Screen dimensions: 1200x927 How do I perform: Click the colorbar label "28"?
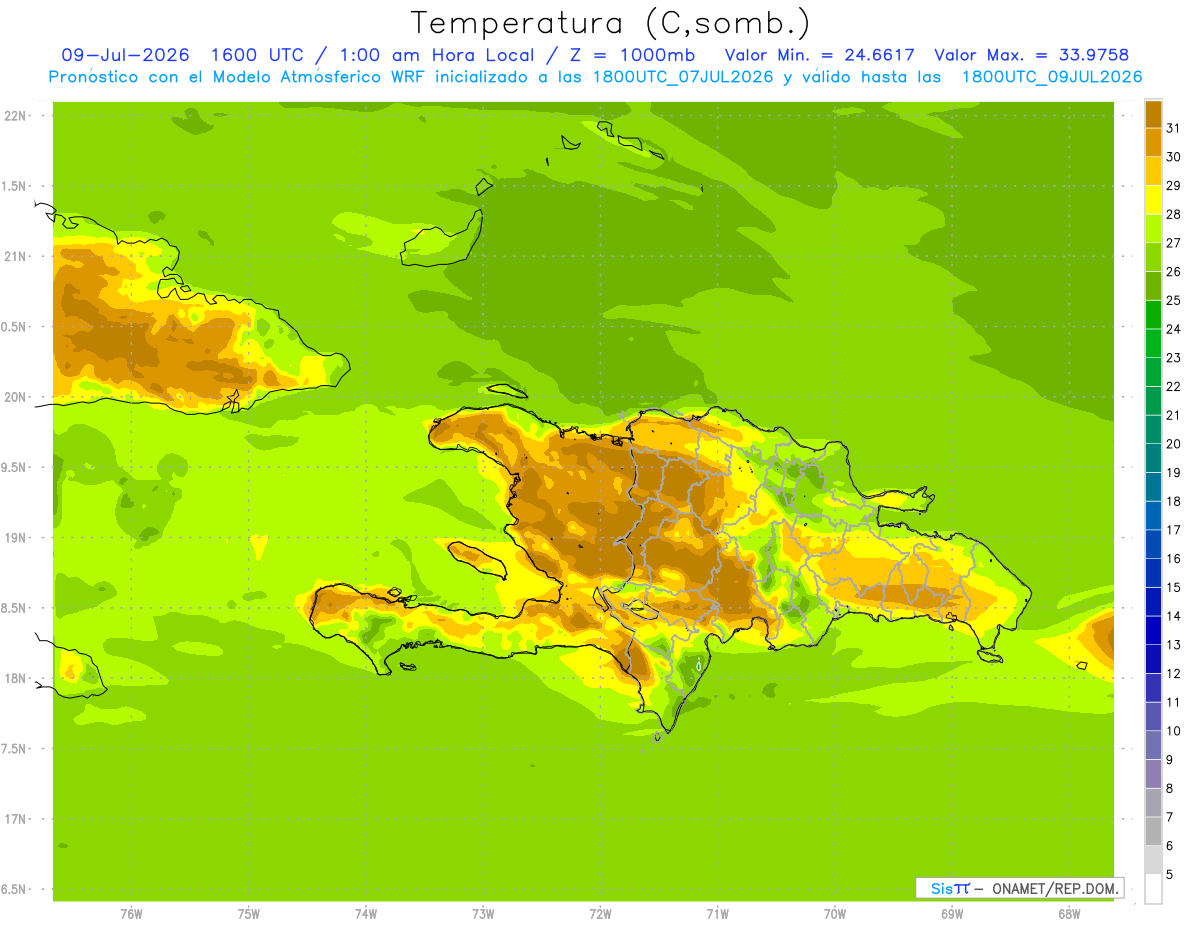1173,214
